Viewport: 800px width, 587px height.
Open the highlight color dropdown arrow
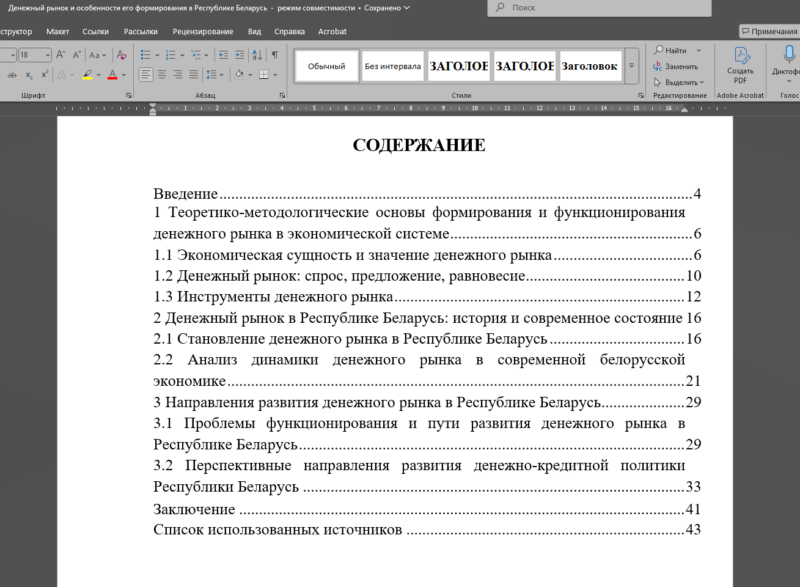(x=98, y=75)
